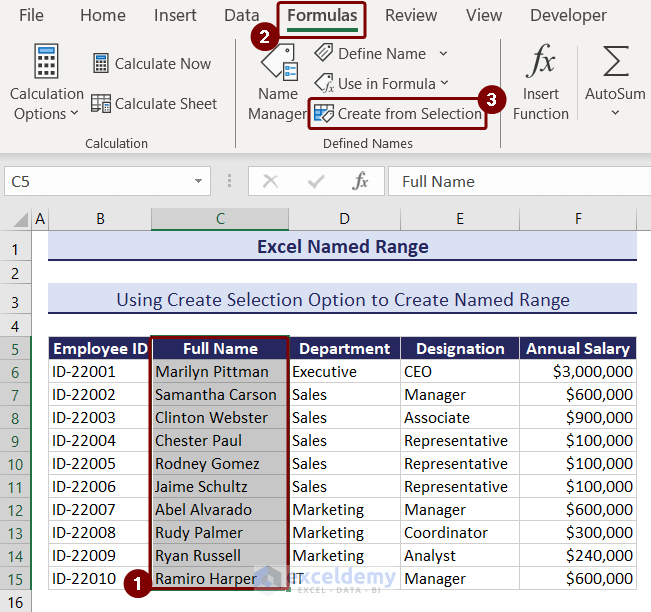Select cell Marilyn Pittman

click(220, 371)
